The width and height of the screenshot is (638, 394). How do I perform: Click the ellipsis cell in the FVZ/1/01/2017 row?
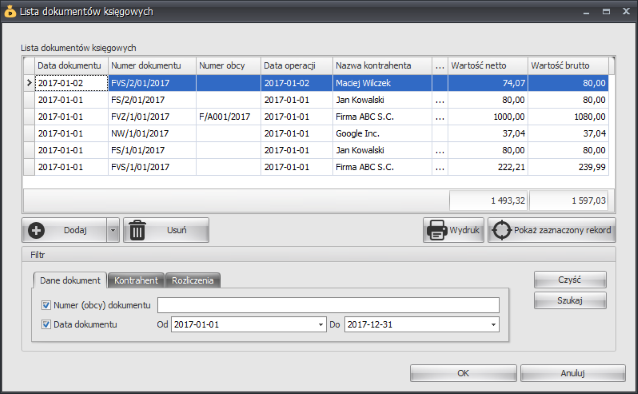pos(440,117)
